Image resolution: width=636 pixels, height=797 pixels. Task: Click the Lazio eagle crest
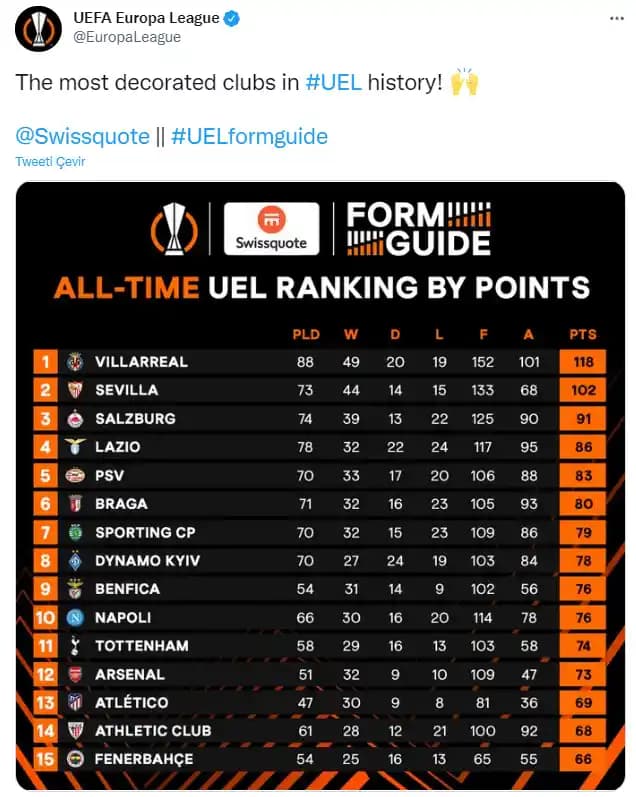coord(75,447)
